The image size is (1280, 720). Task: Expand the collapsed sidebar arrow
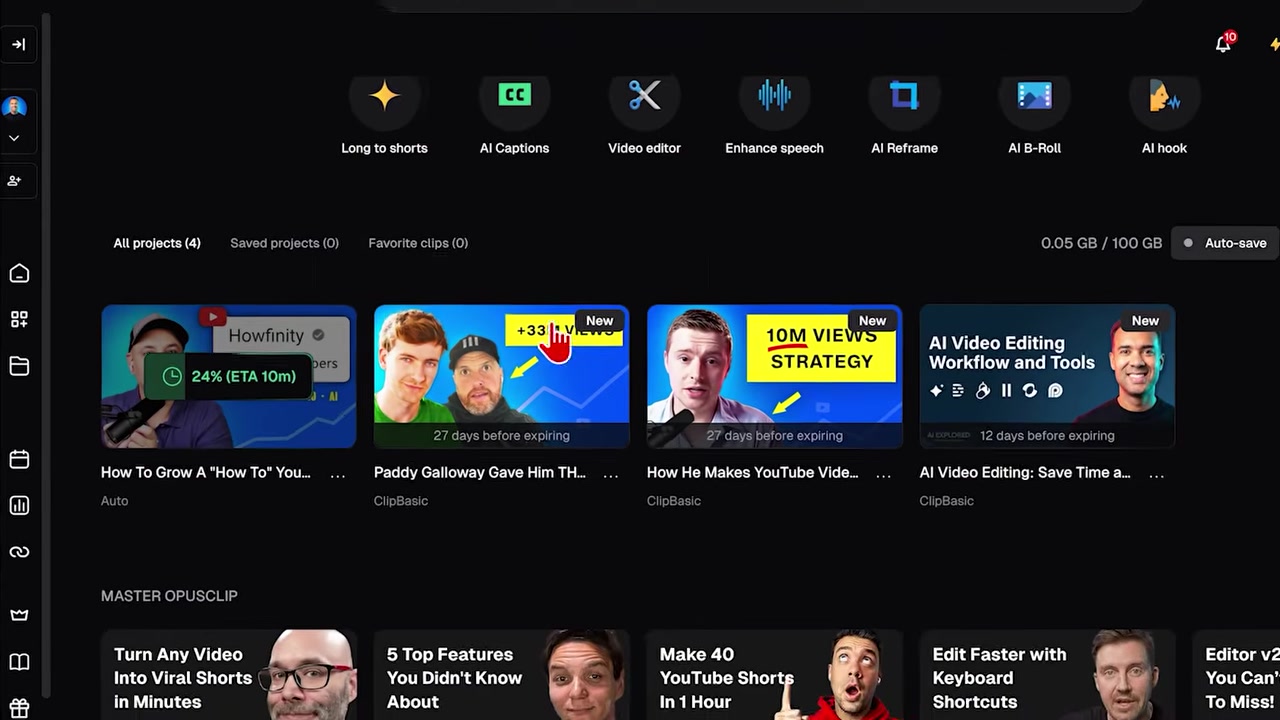coord(18,44)
